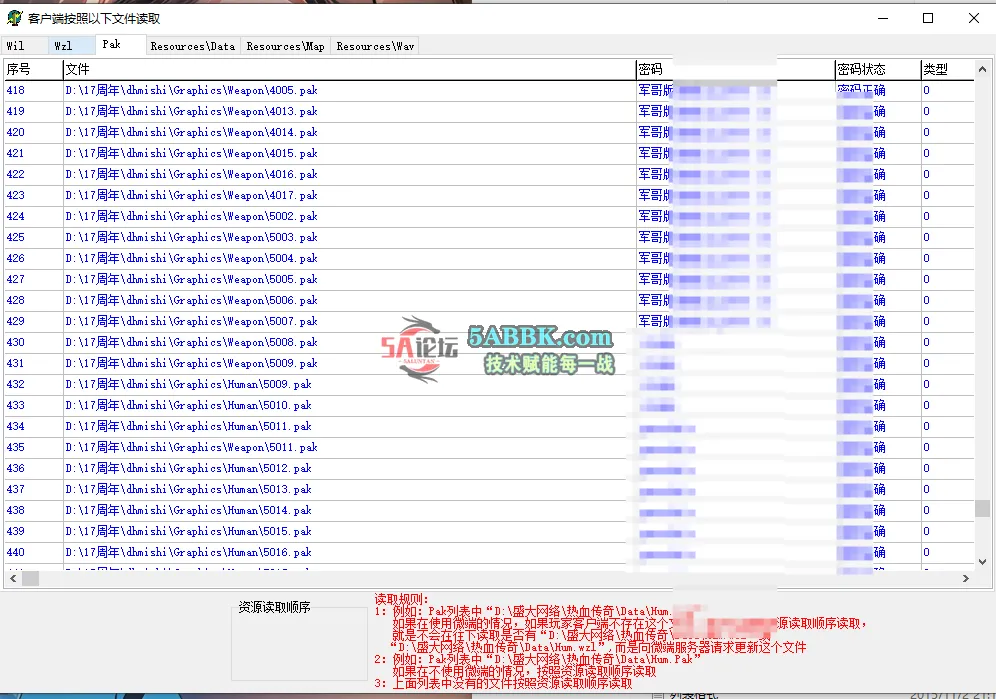This screenshot has width=996, height=699.
Task: Click the 序号 column header
Action: 34,69
